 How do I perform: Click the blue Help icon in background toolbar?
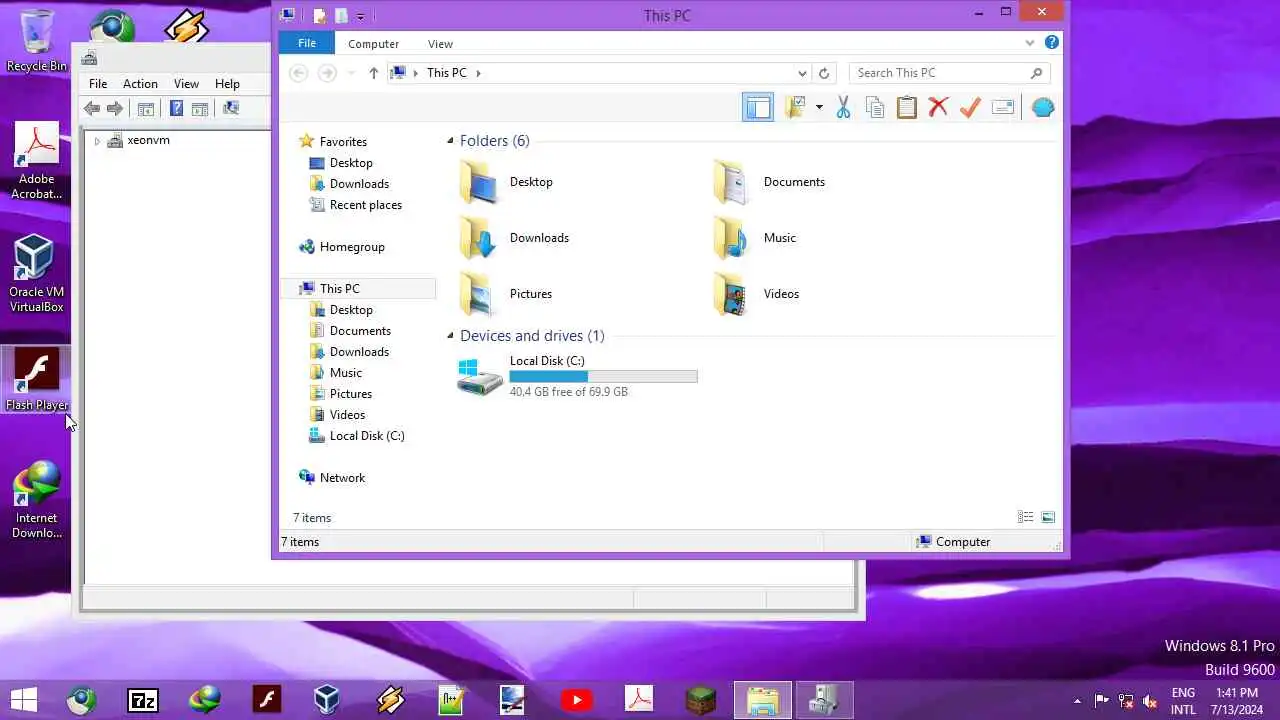pyautogui.click(x=176, y=109)
